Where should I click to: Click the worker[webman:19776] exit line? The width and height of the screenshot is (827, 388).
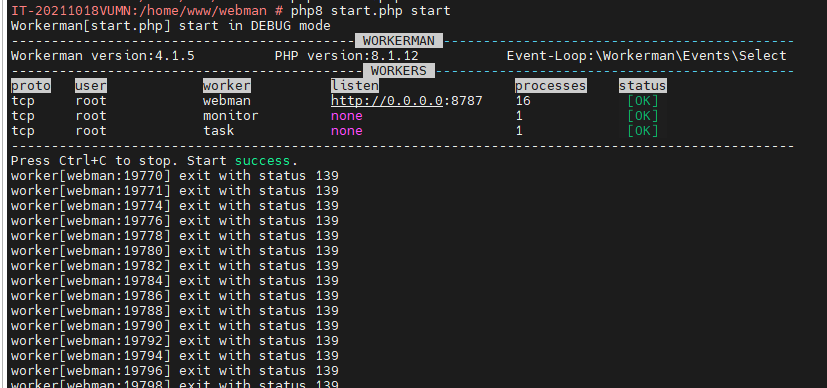175,220
